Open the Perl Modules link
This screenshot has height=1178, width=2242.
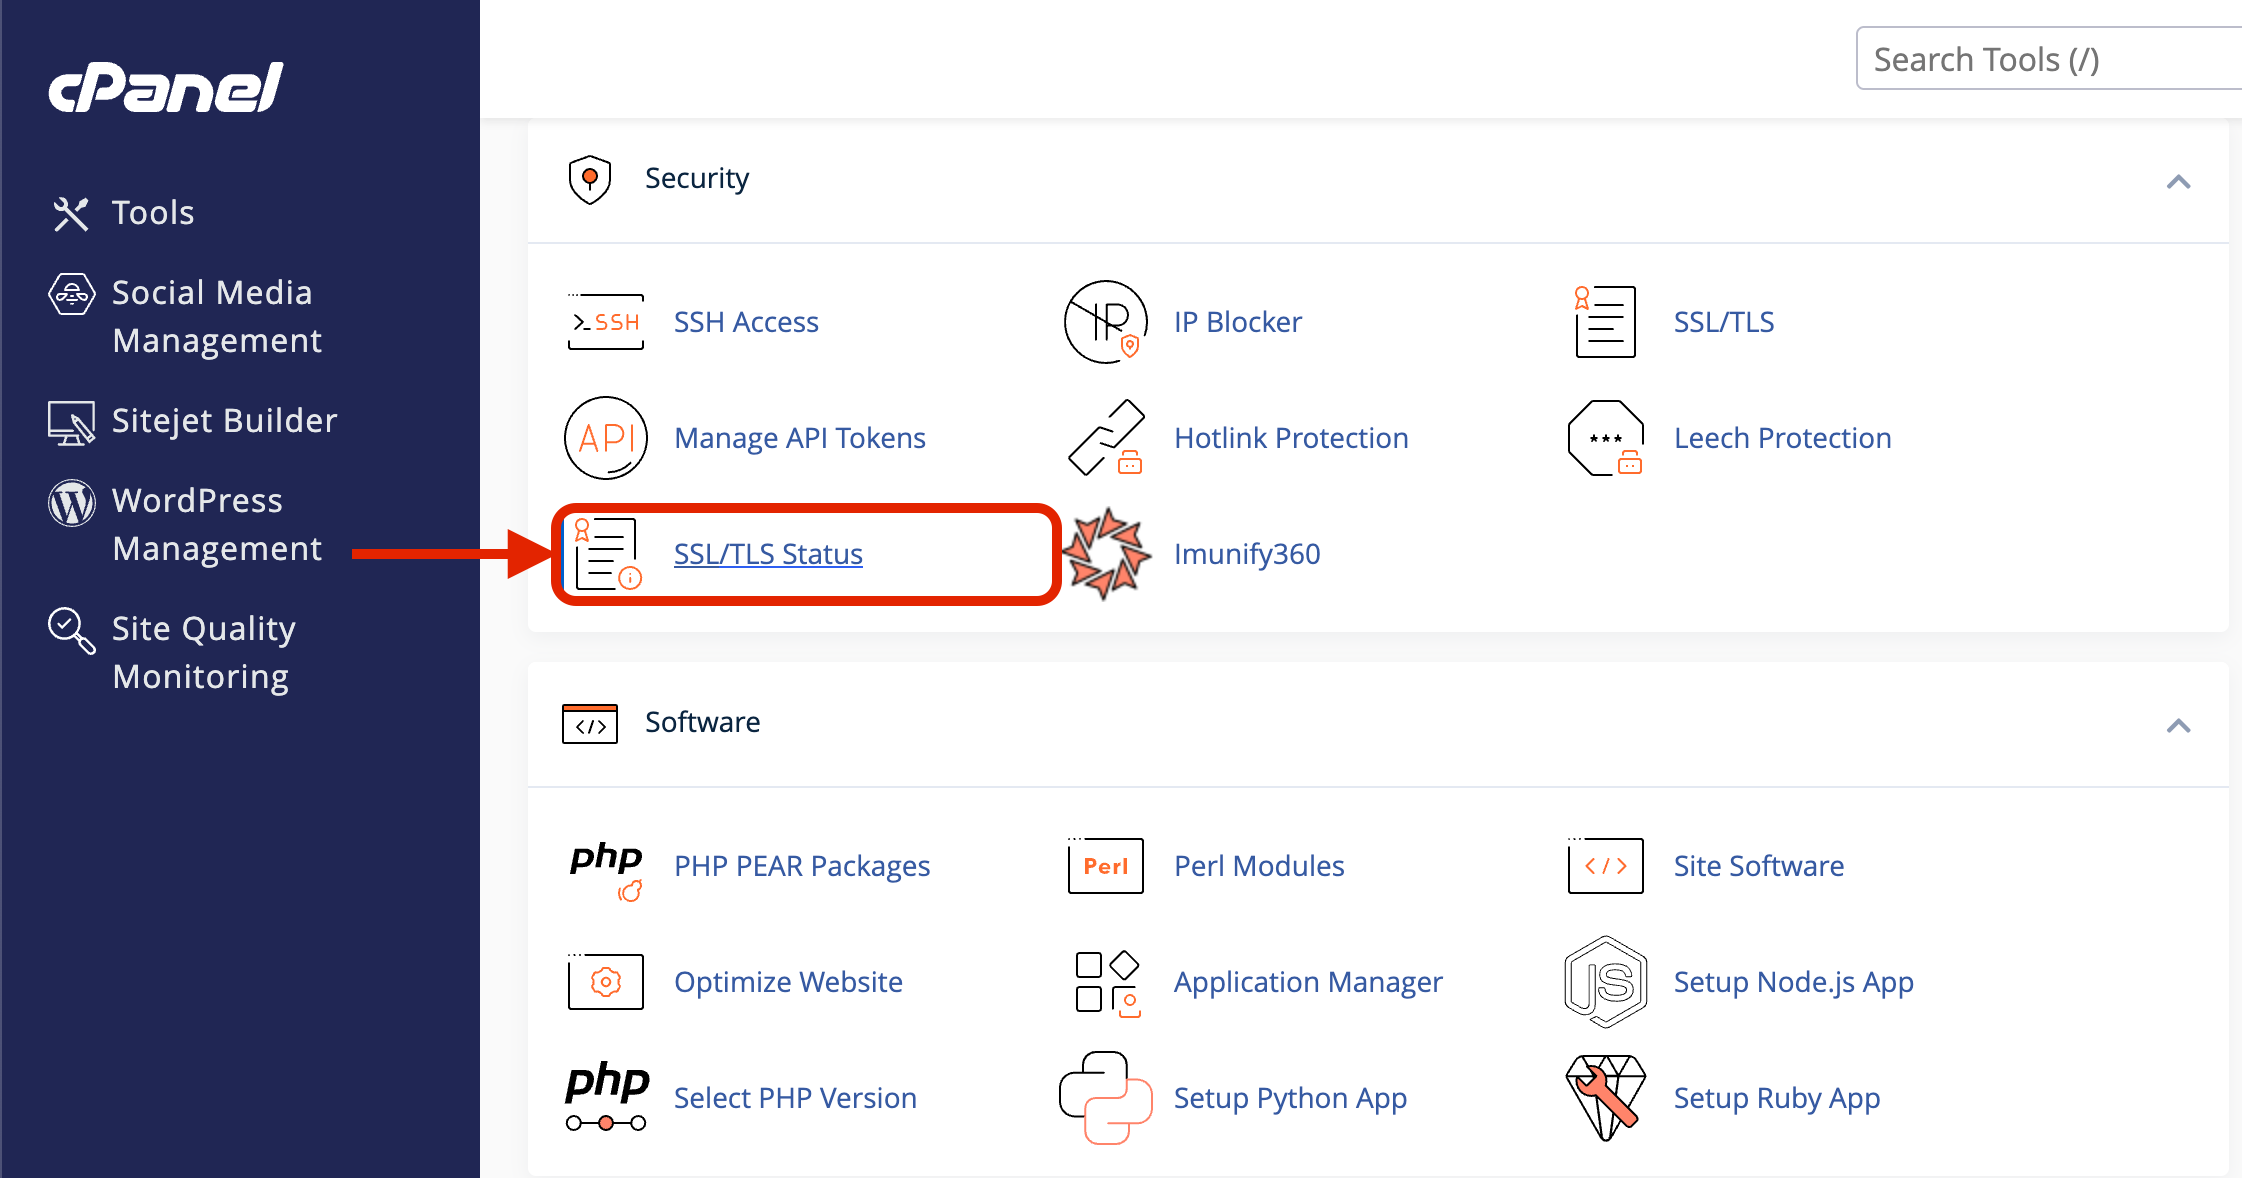point(1259,866)
